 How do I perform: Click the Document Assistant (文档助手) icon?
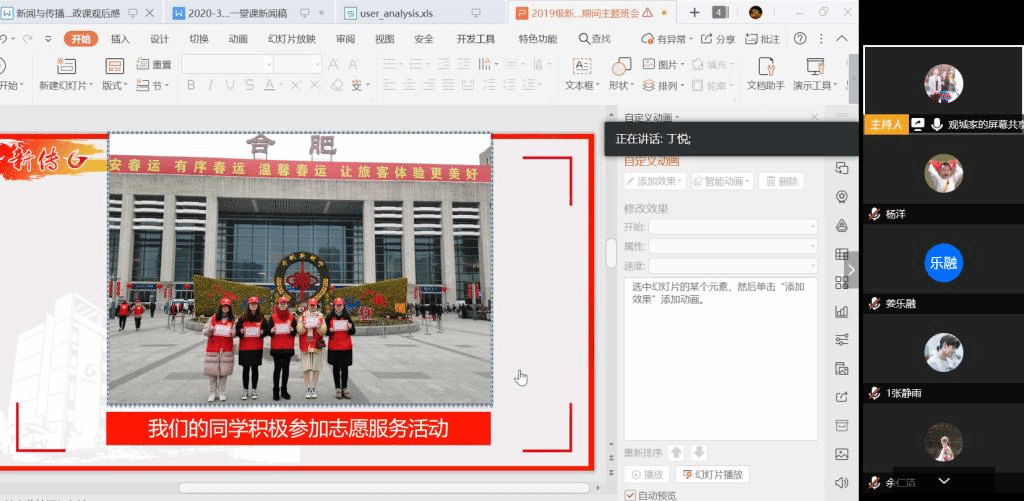point(766,66)
